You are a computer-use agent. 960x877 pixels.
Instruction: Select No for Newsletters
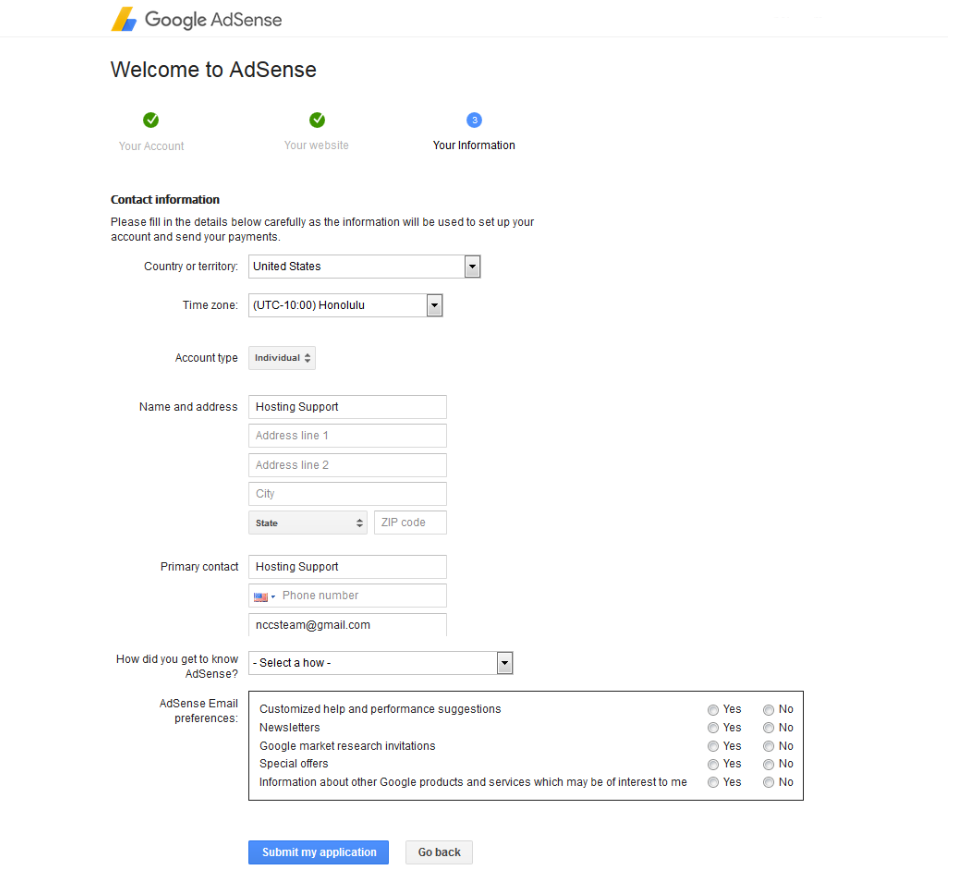pos(769,728)
